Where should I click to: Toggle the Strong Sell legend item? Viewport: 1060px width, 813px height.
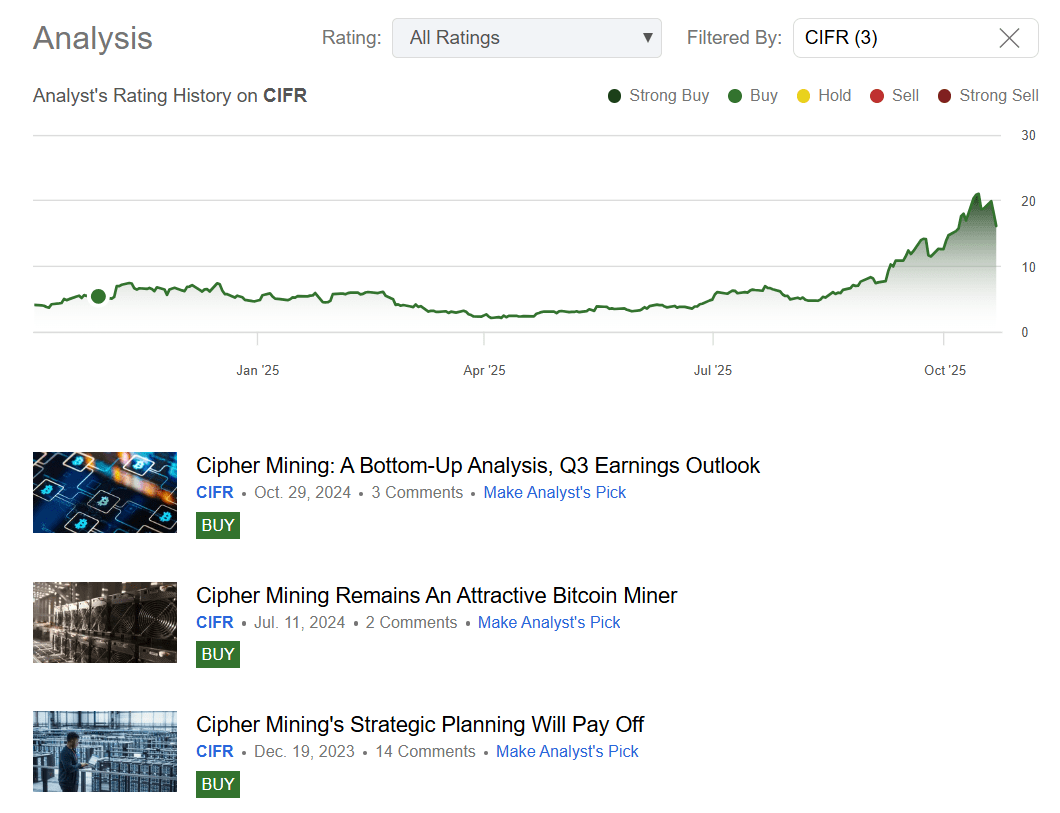click(x=988, y=96)
